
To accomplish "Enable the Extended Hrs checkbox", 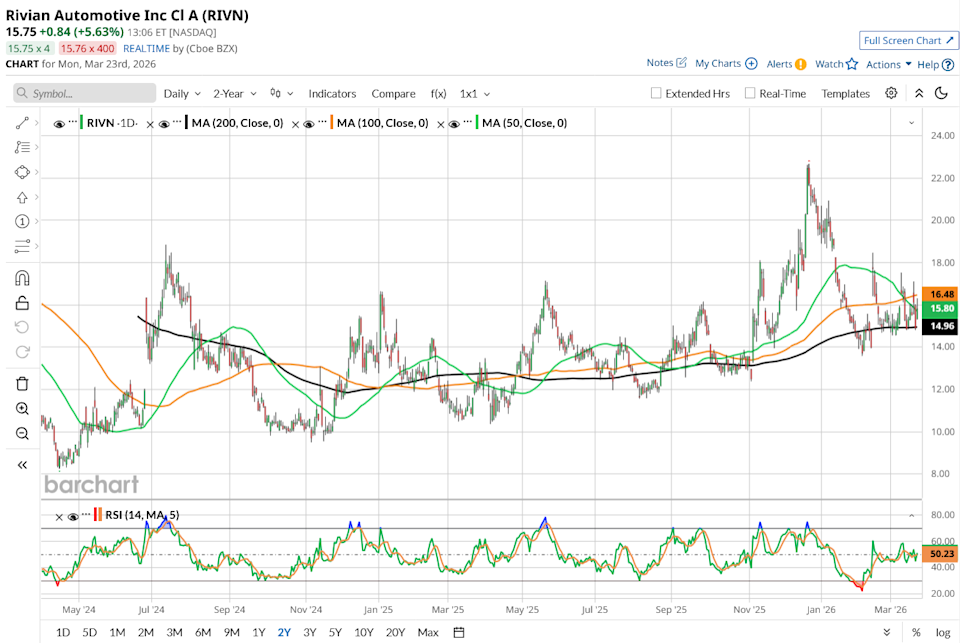I will pyautogui.click(x=656, y=93).
